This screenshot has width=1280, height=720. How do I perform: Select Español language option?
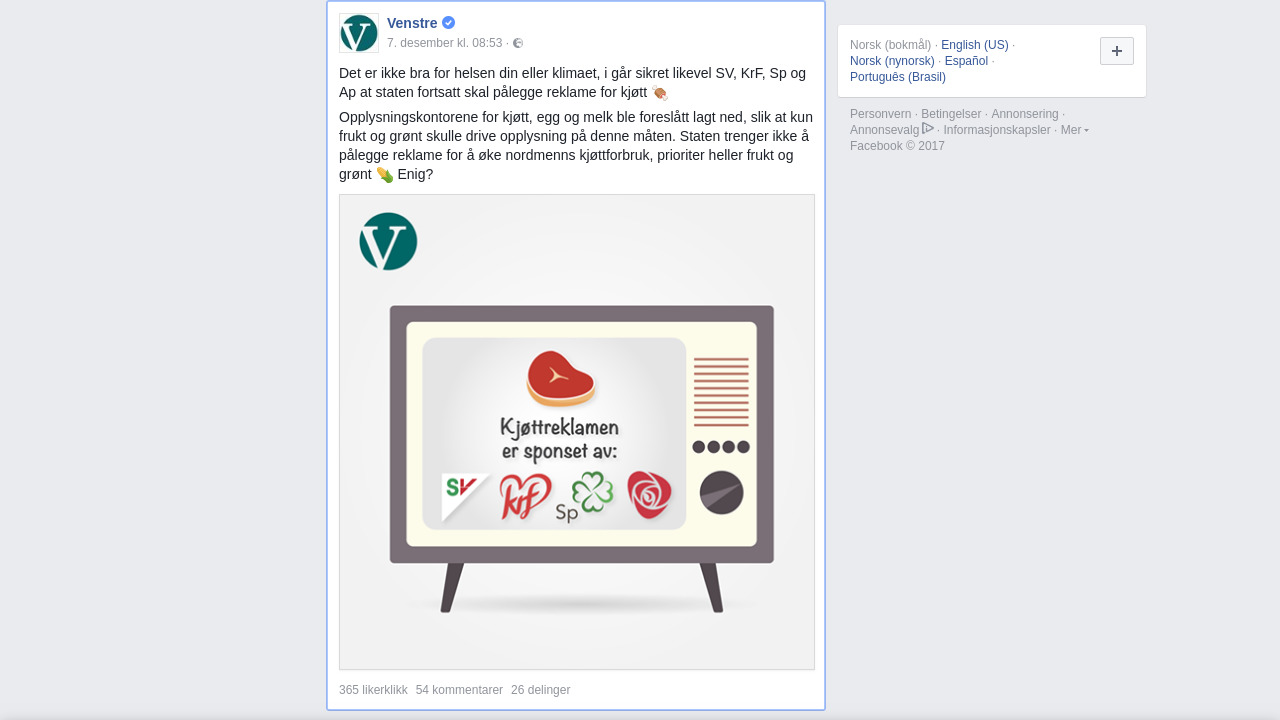pyautogui.click(x=966, y=61)
